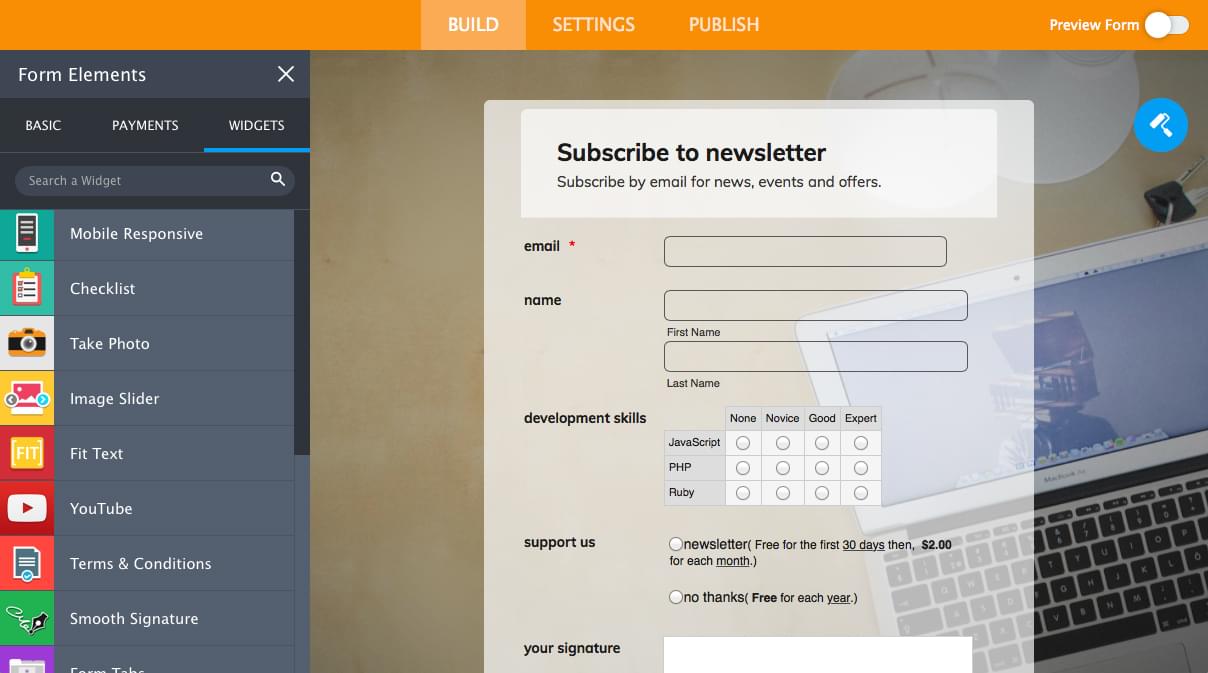Switch to Basic form elements tab
1208x673 pixels.
pos(43,126)
